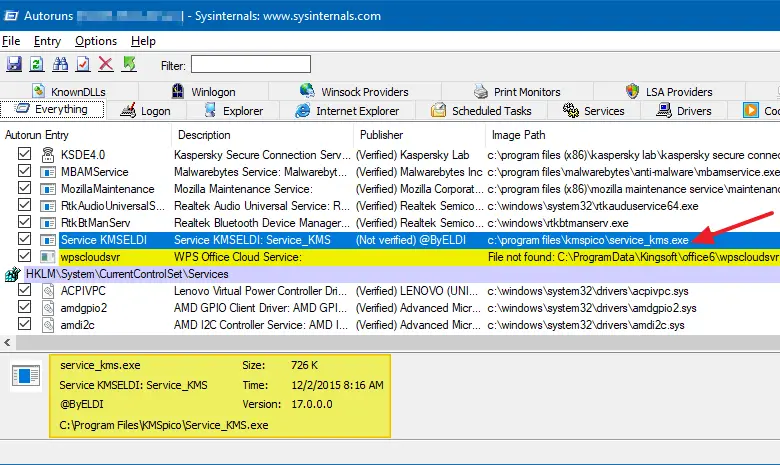780x465 pixels.
Task: Uncheck the MozillaMaintenance checkbox
Action: [24, 187]
